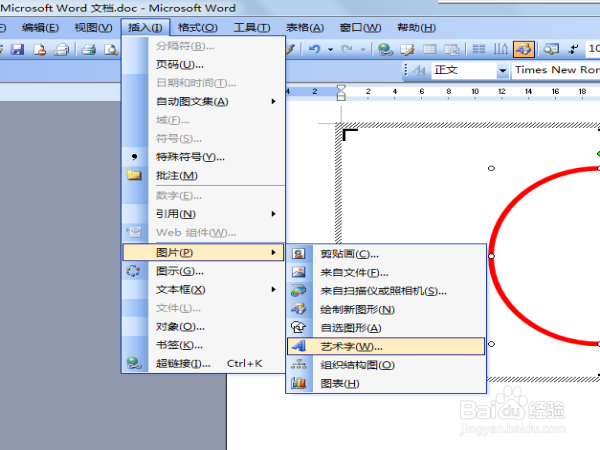Open the 视图(V) menu
This screenshot has width=600, height=450.
coord(93,28)
